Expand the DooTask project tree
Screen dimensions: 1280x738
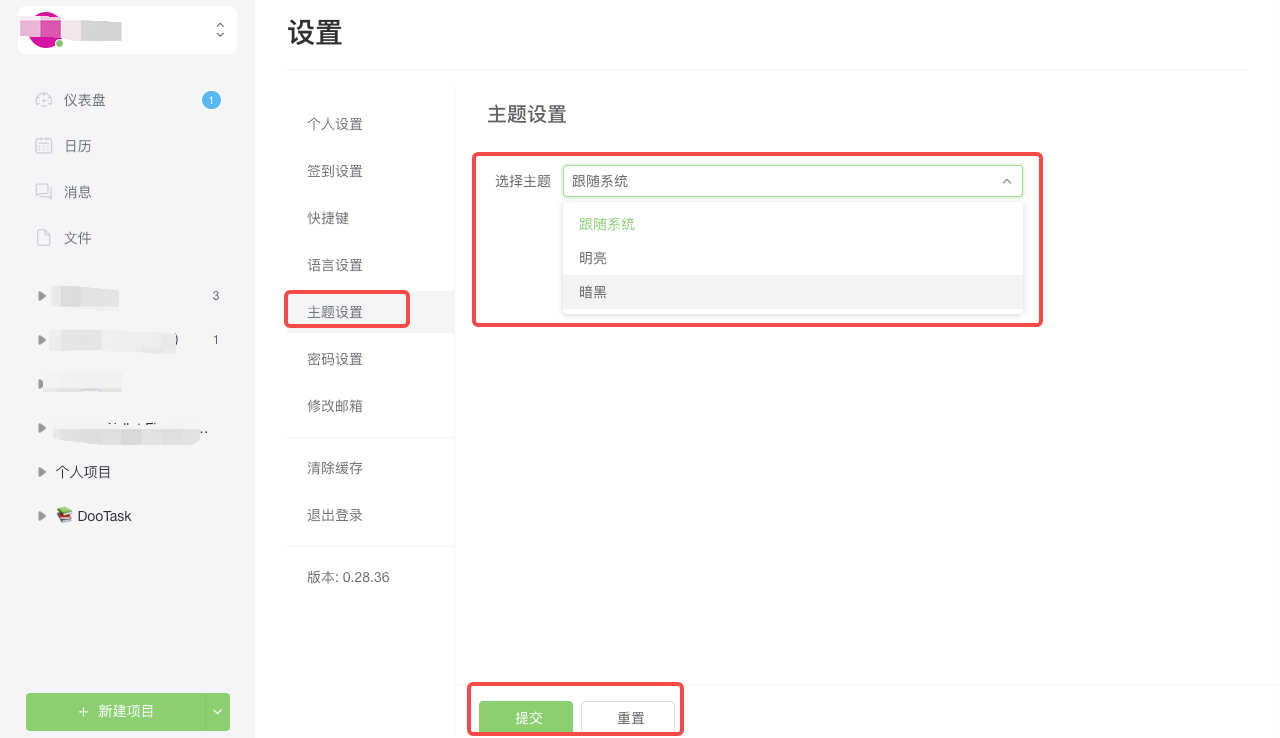(x=41, y=515)
